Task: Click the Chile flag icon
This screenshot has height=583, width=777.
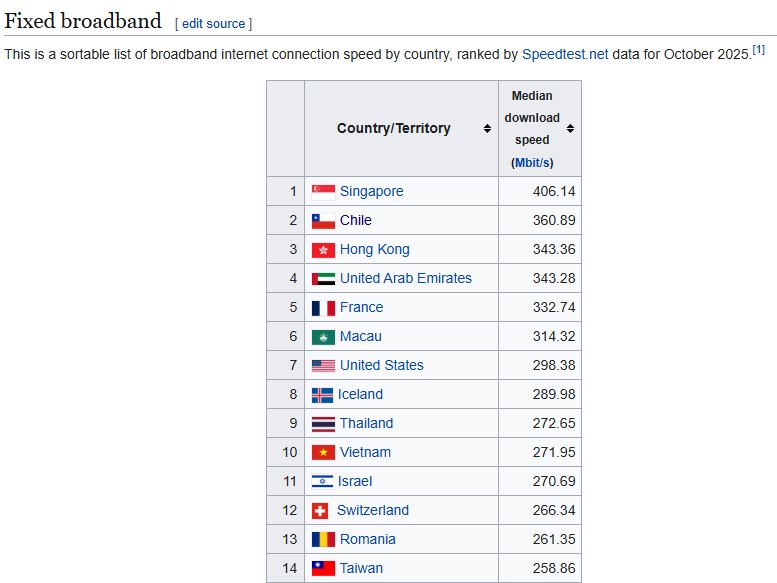Action: [323, 221]
